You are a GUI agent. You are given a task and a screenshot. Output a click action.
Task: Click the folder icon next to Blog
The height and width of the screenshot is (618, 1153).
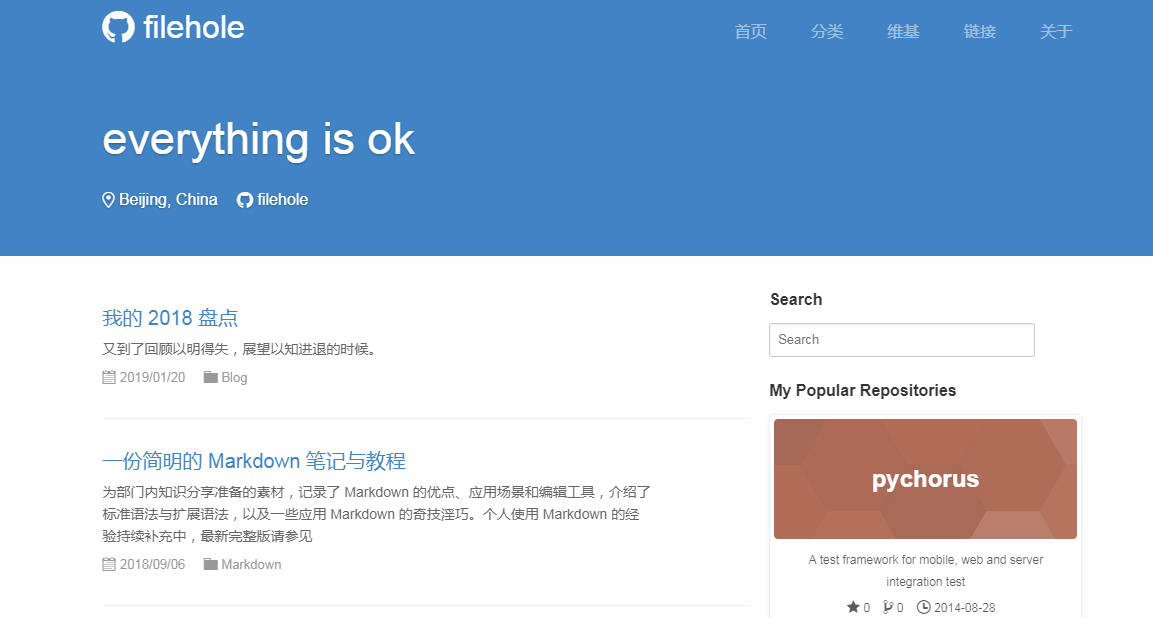pyautogui.click(x=210, y=377)
